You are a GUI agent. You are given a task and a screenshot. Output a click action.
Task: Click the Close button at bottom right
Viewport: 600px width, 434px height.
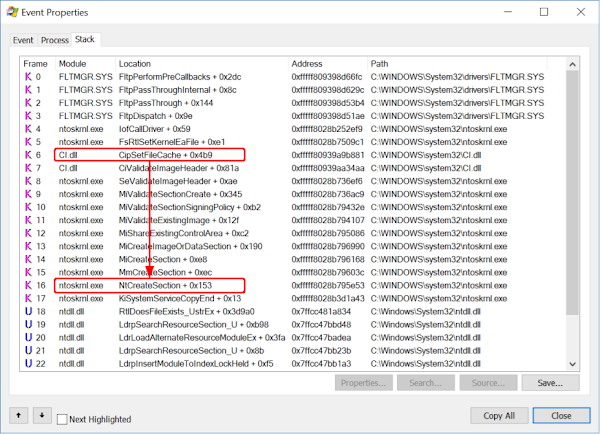(x=560, y=415)
